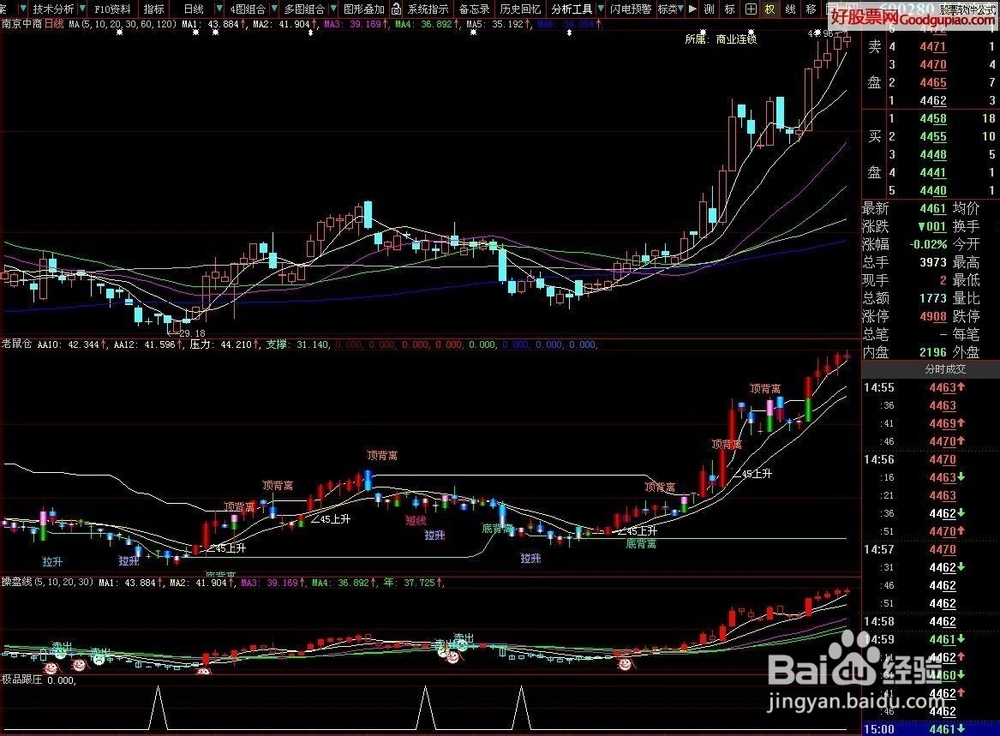Select the 线 line drawing tool

790,9
